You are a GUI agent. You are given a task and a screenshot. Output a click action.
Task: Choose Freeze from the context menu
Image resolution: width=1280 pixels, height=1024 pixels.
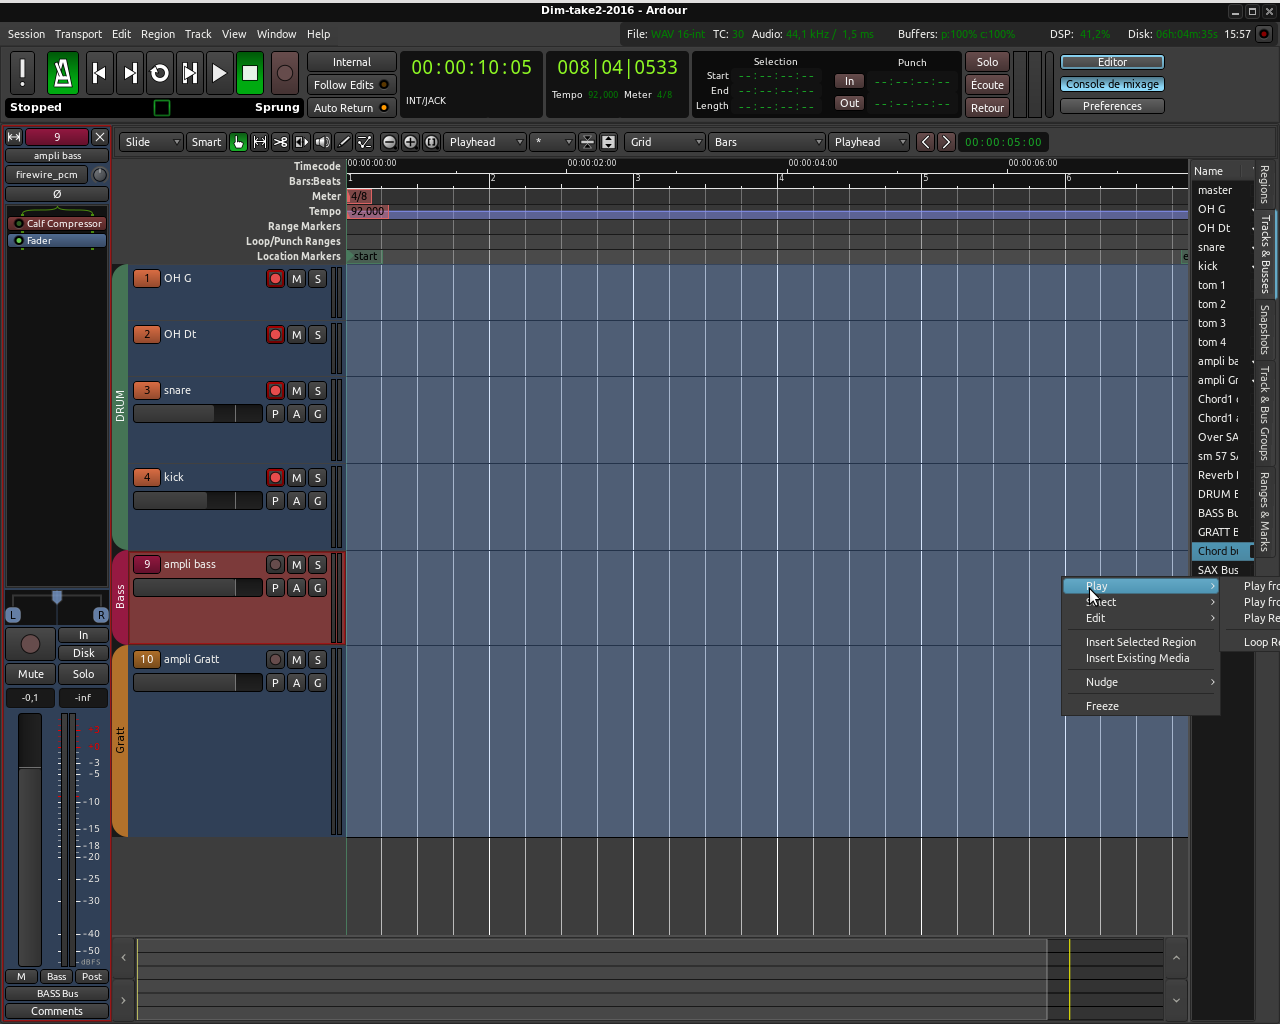pyautogui.click(x=1102, y=706)
